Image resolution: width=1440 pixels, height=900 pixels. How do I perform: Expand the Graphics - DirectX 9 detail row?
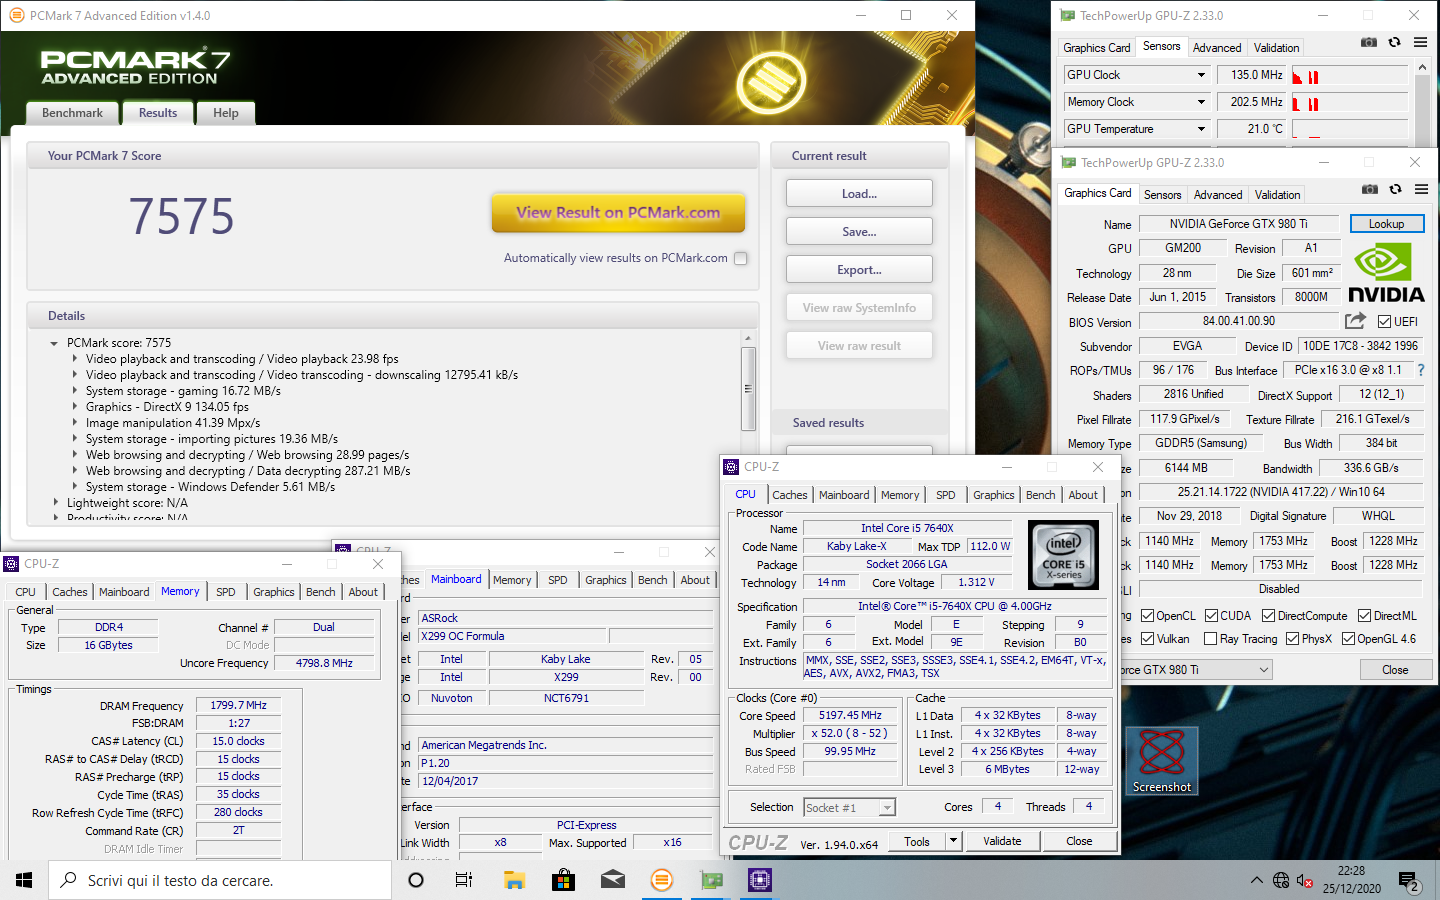75,407
